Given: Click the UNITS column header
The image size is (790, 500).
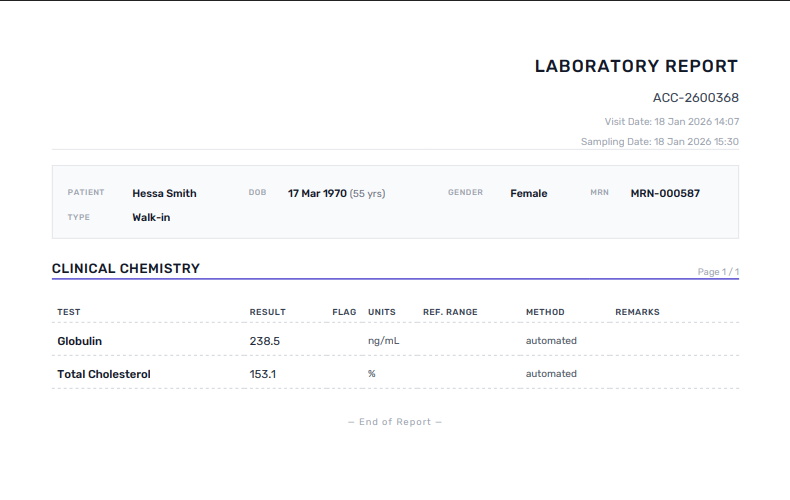Looking at the screenshot, I should coord(381,312).
